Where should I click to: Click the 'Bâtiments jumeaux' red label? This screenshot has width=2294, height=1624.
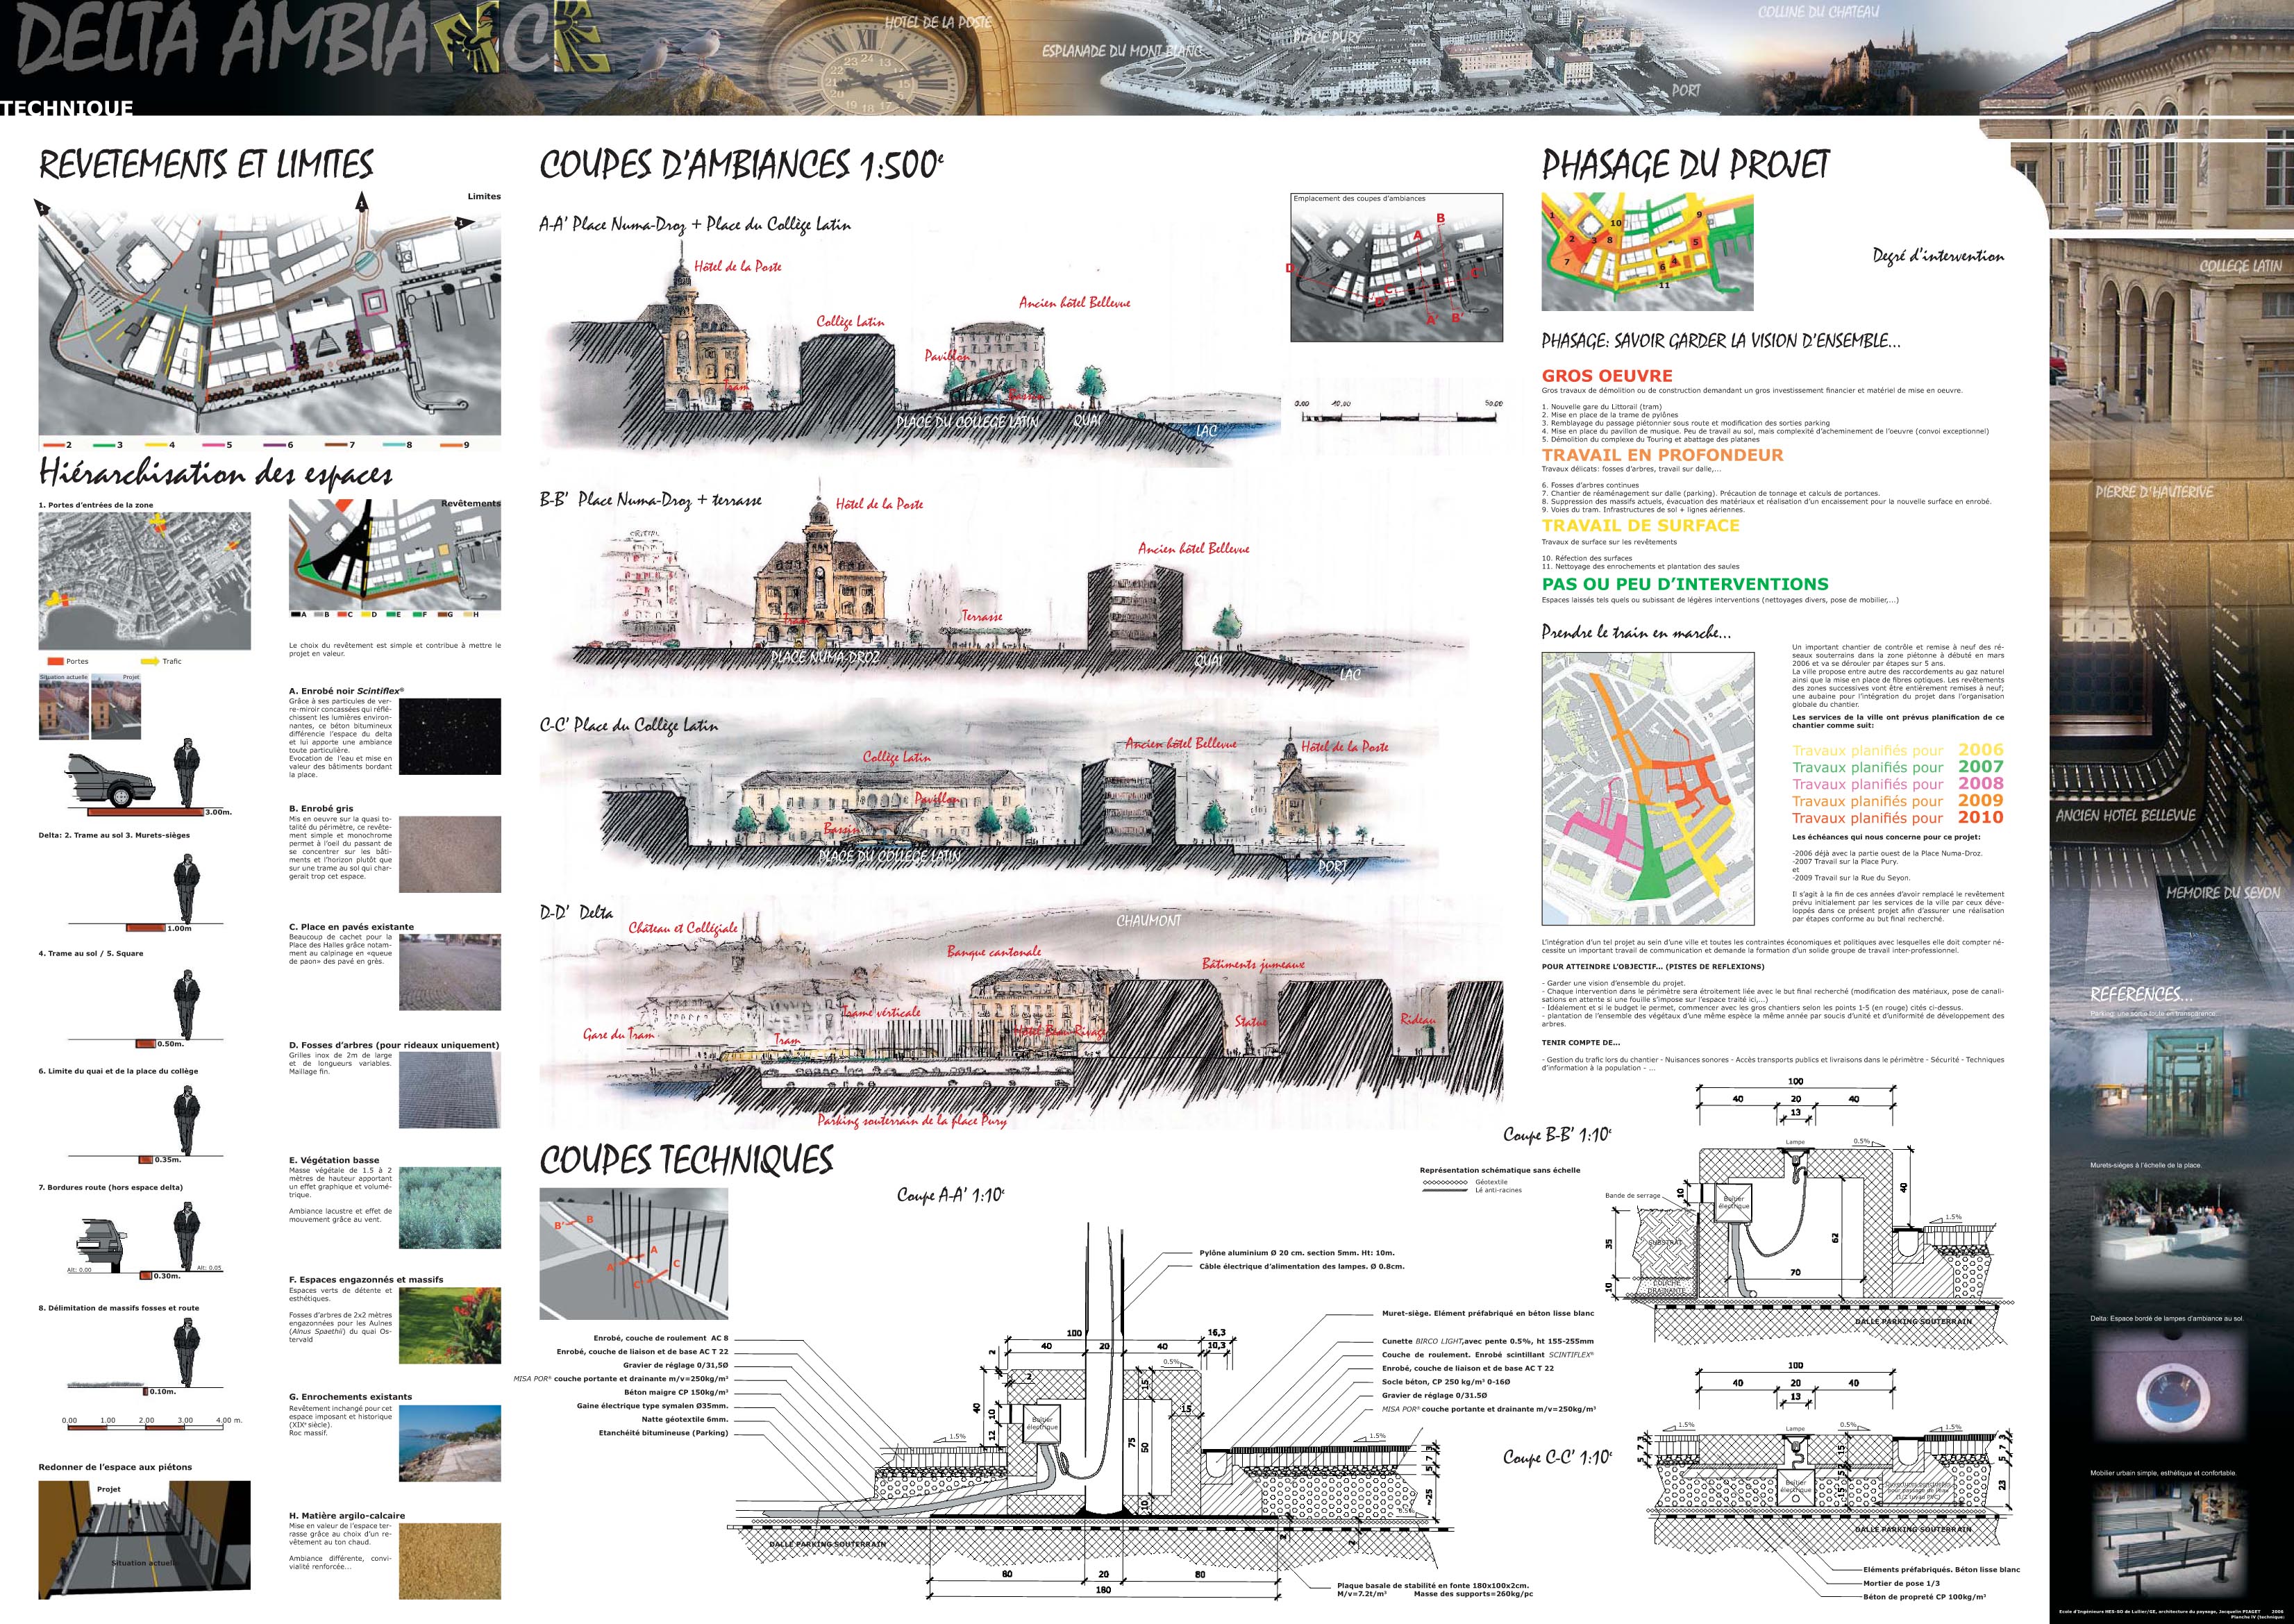tap(1253, 964)
